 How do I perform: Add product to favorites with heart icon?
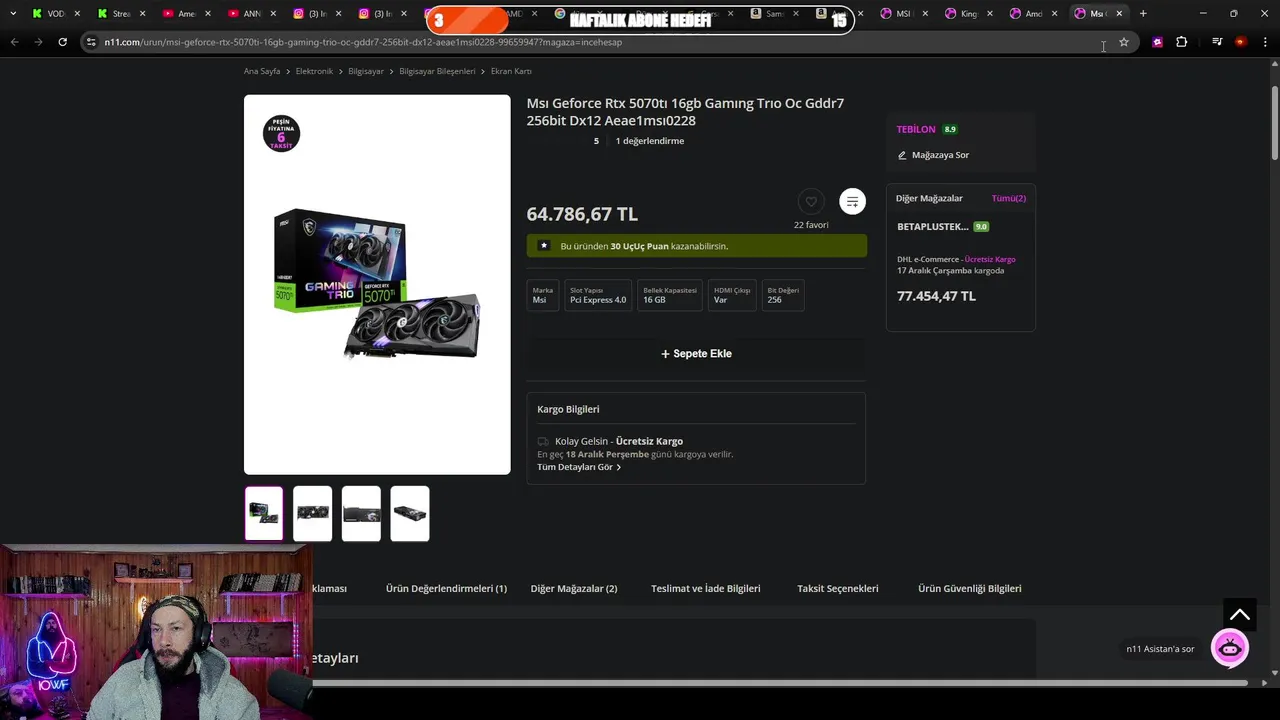(811, 201)
